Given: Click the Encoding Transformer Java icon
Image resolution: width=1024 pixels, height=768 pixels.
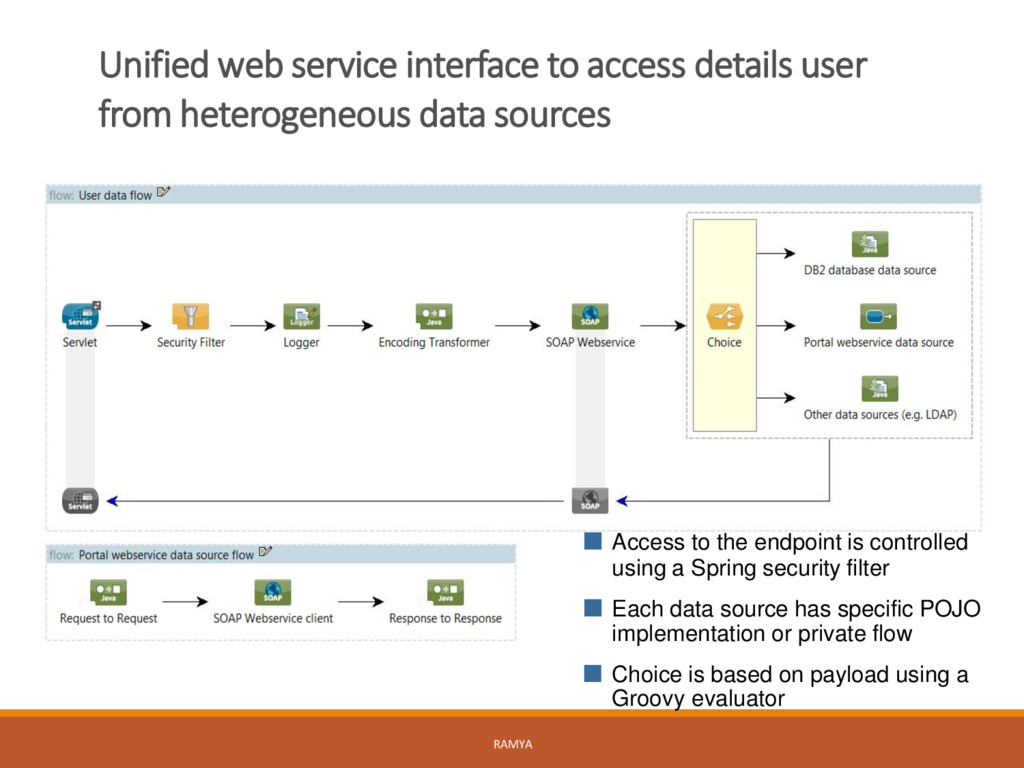Looking at the screenshot, I should click(434, 316).
